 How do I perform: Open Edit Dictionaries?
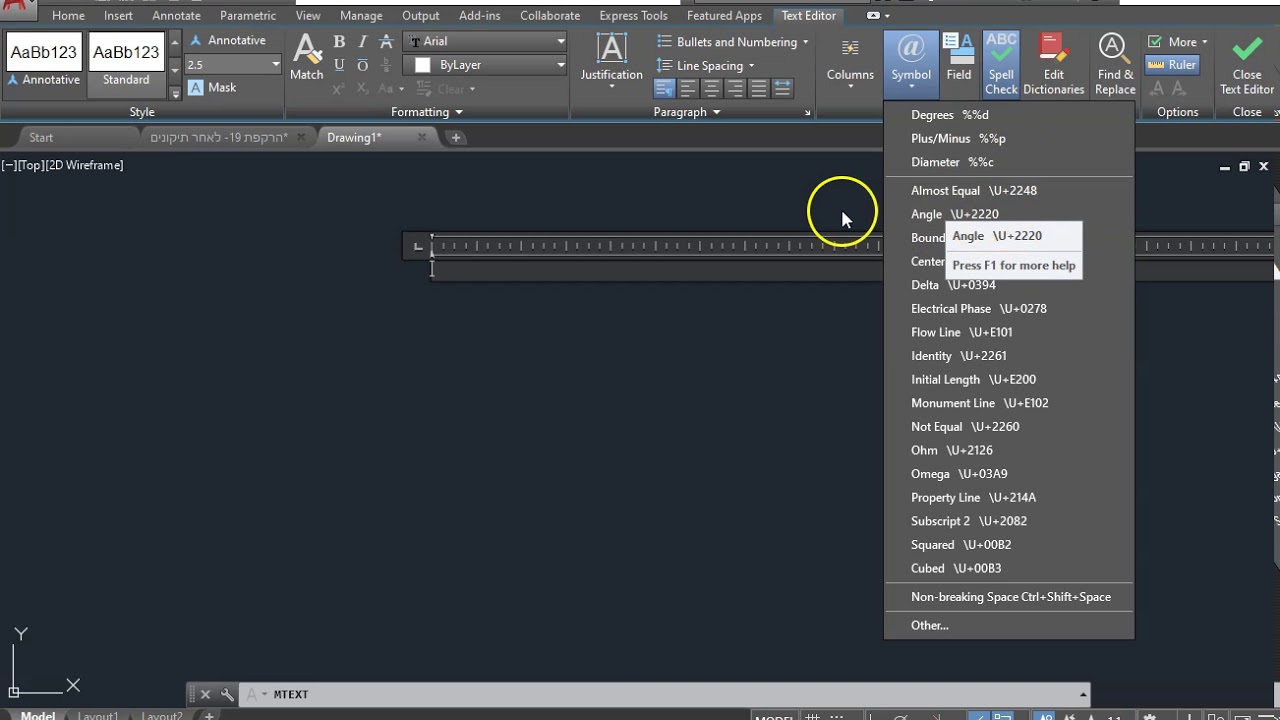1053,64
